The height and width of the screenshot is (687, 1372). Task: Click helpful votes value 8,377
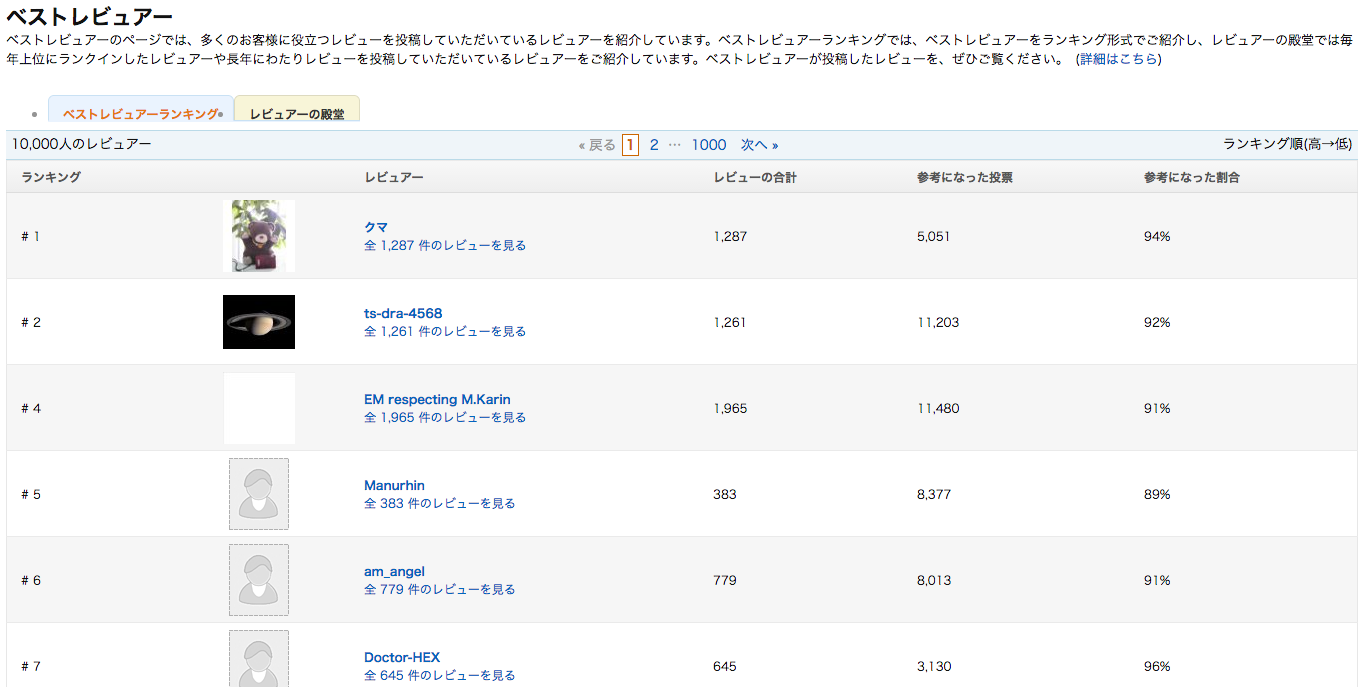[934, 494]
